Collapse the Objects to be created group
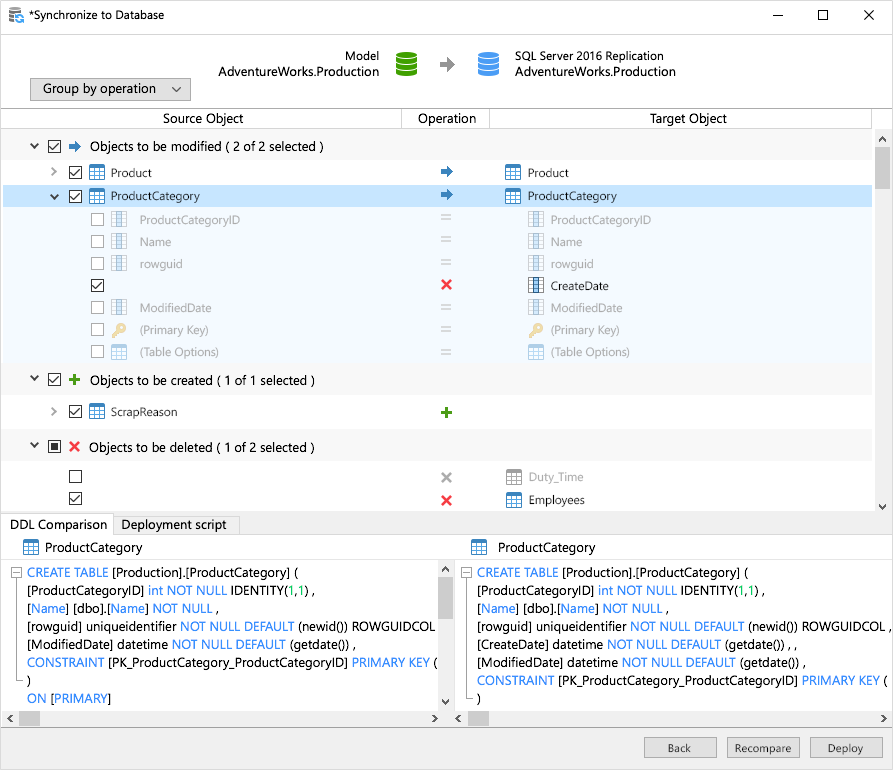 click(x=34, y=380)
